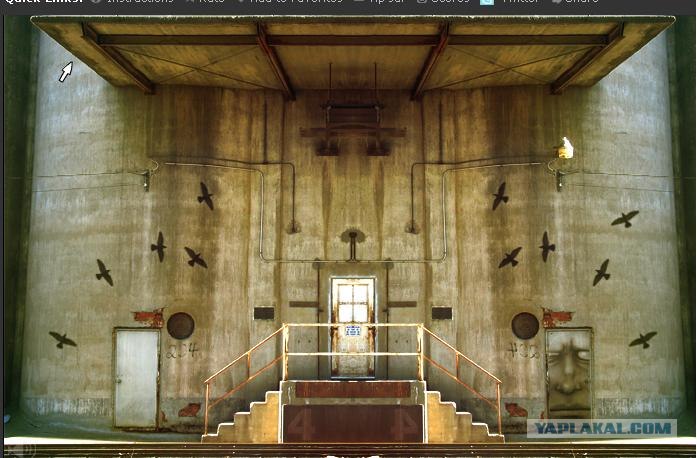Click the dark plaque left of the center door

click(x=264, y=313)
